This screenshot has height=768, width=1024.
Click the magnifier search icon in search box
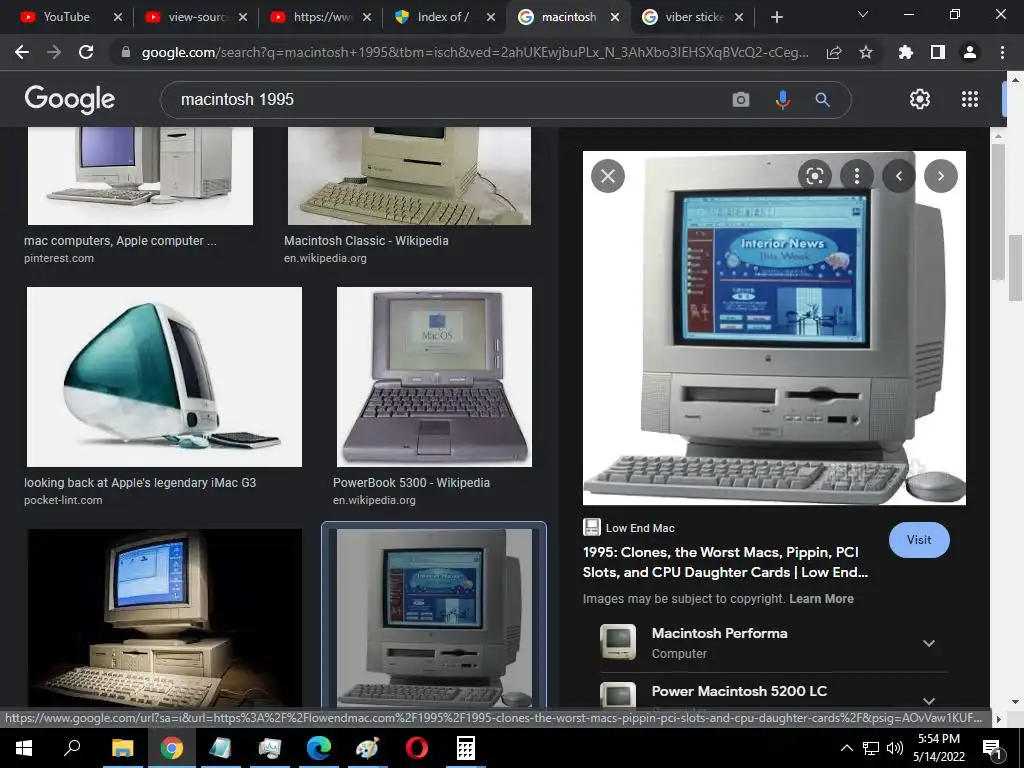pyautogui.click(x=822, y=99)
